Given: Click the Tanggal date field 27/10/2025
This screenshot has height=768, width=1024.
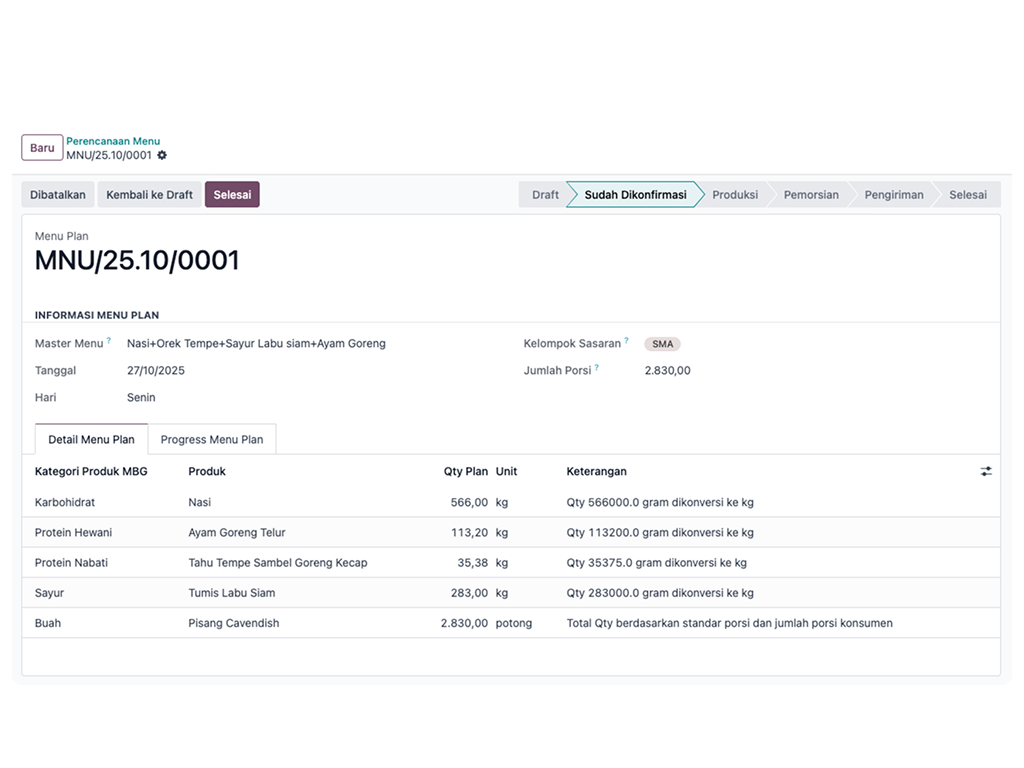Looking at the screenshot, I should [x=156, y=370].
